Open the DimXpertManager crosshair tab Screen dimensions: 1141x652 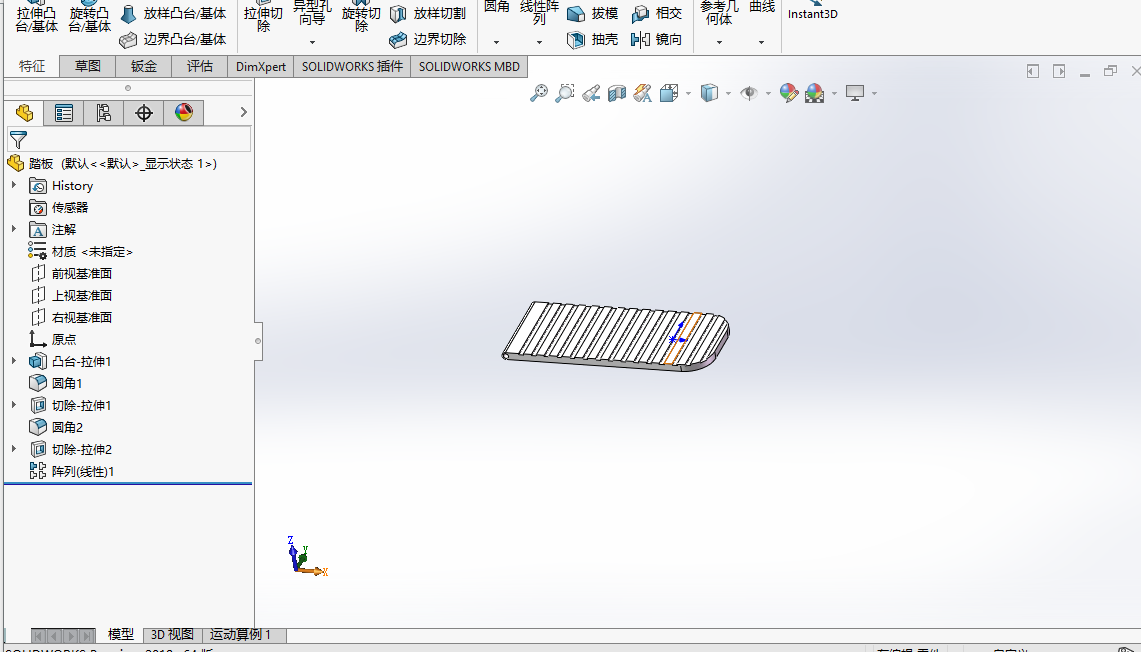[x=144, y=113]
